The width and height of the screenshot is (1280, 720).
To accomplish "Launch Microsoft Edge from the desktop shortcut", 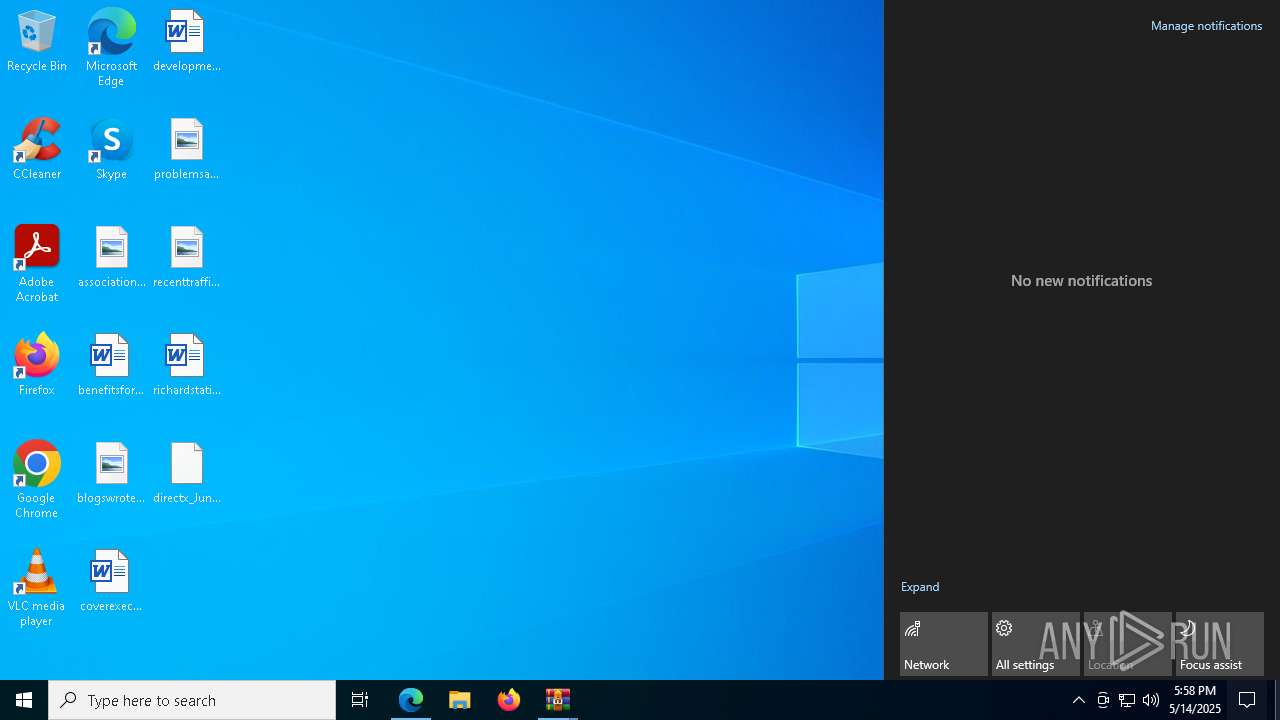I will 111,47.
